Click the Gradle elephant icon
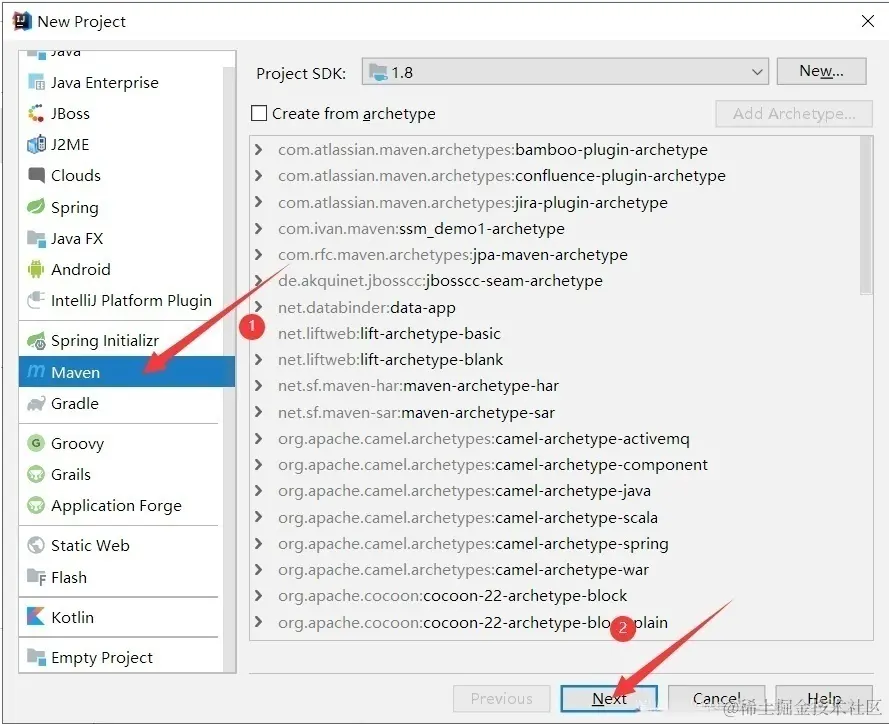 (x=36, y=403)
